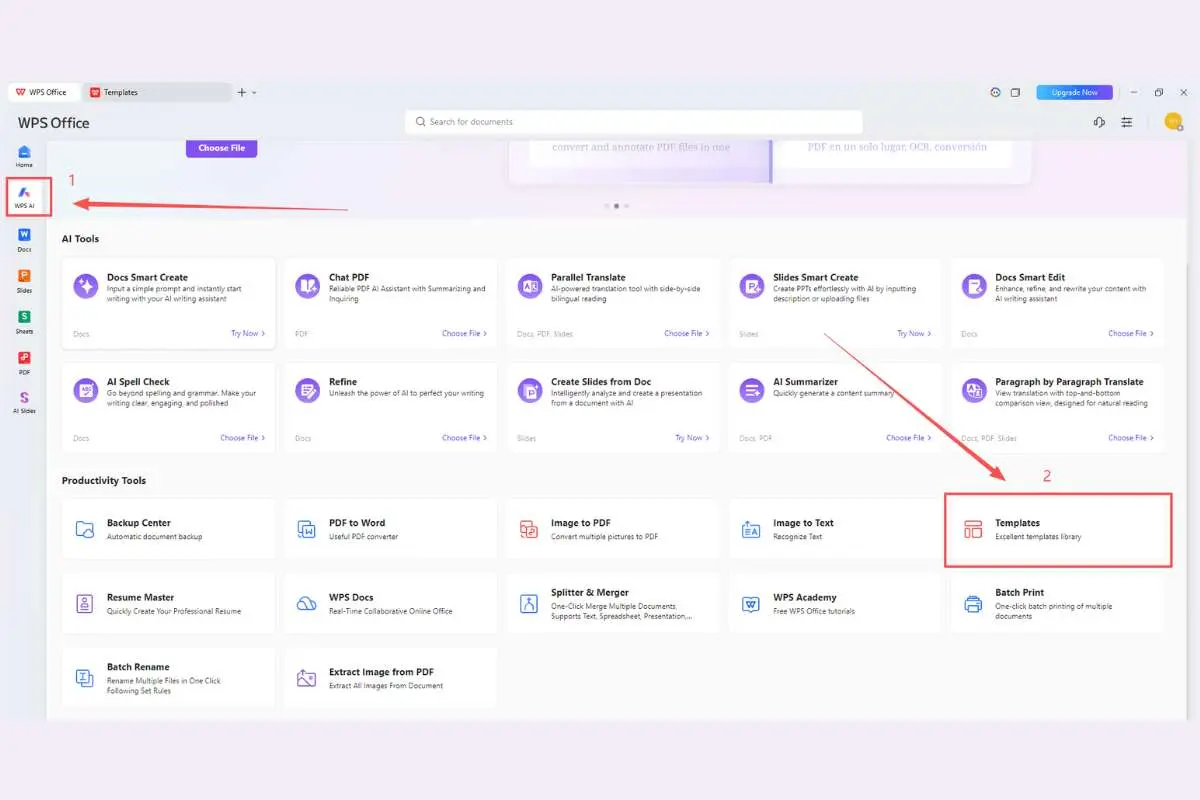Open Slides in the left sidebar
The width and height of the screenshot is (1200, 800).
(x=24, y=280)
